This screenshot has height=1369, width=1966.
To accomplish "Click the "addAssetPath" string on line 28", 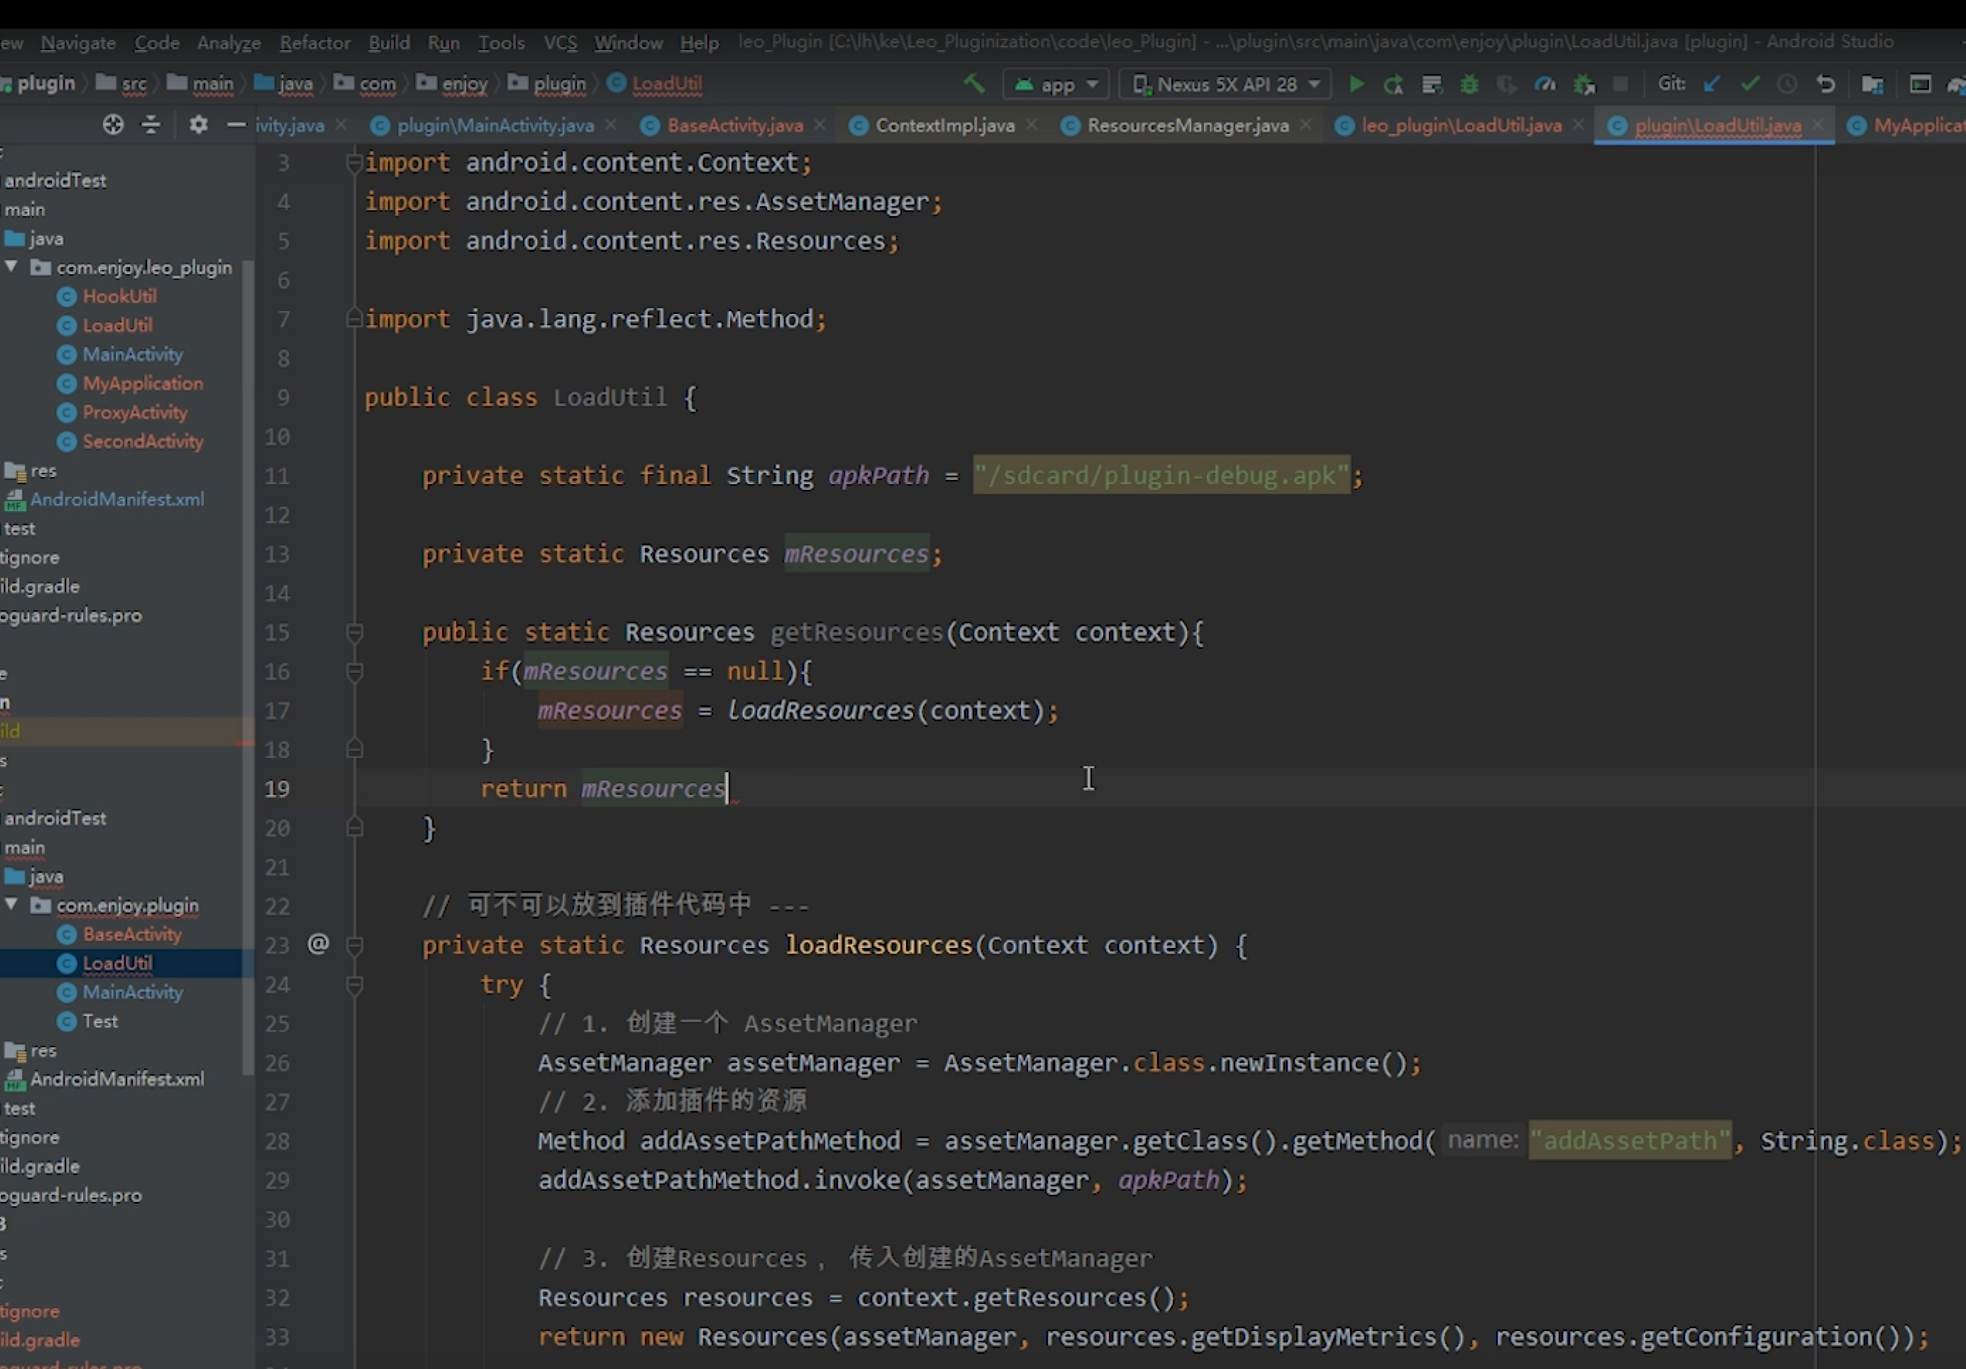I will [x=1630, y=1141].
